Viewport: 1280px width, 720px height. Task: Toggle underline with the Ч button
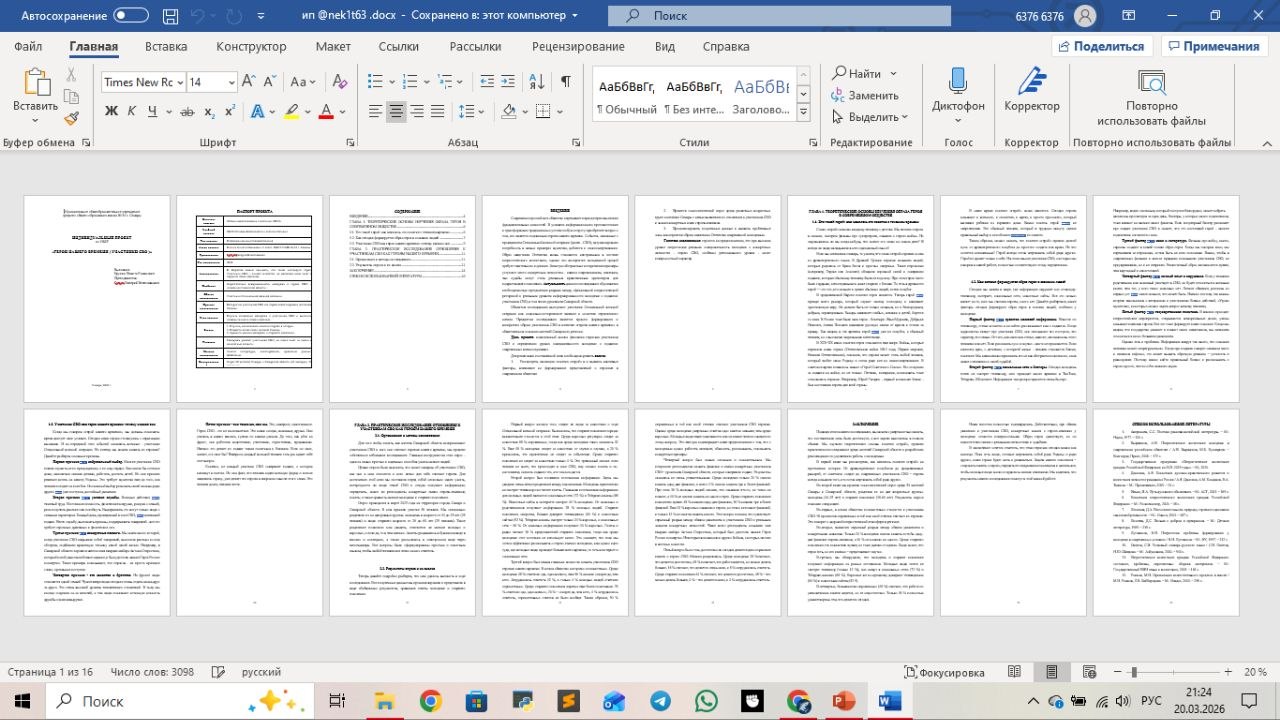pyautogui.click(x=153, y=110)
